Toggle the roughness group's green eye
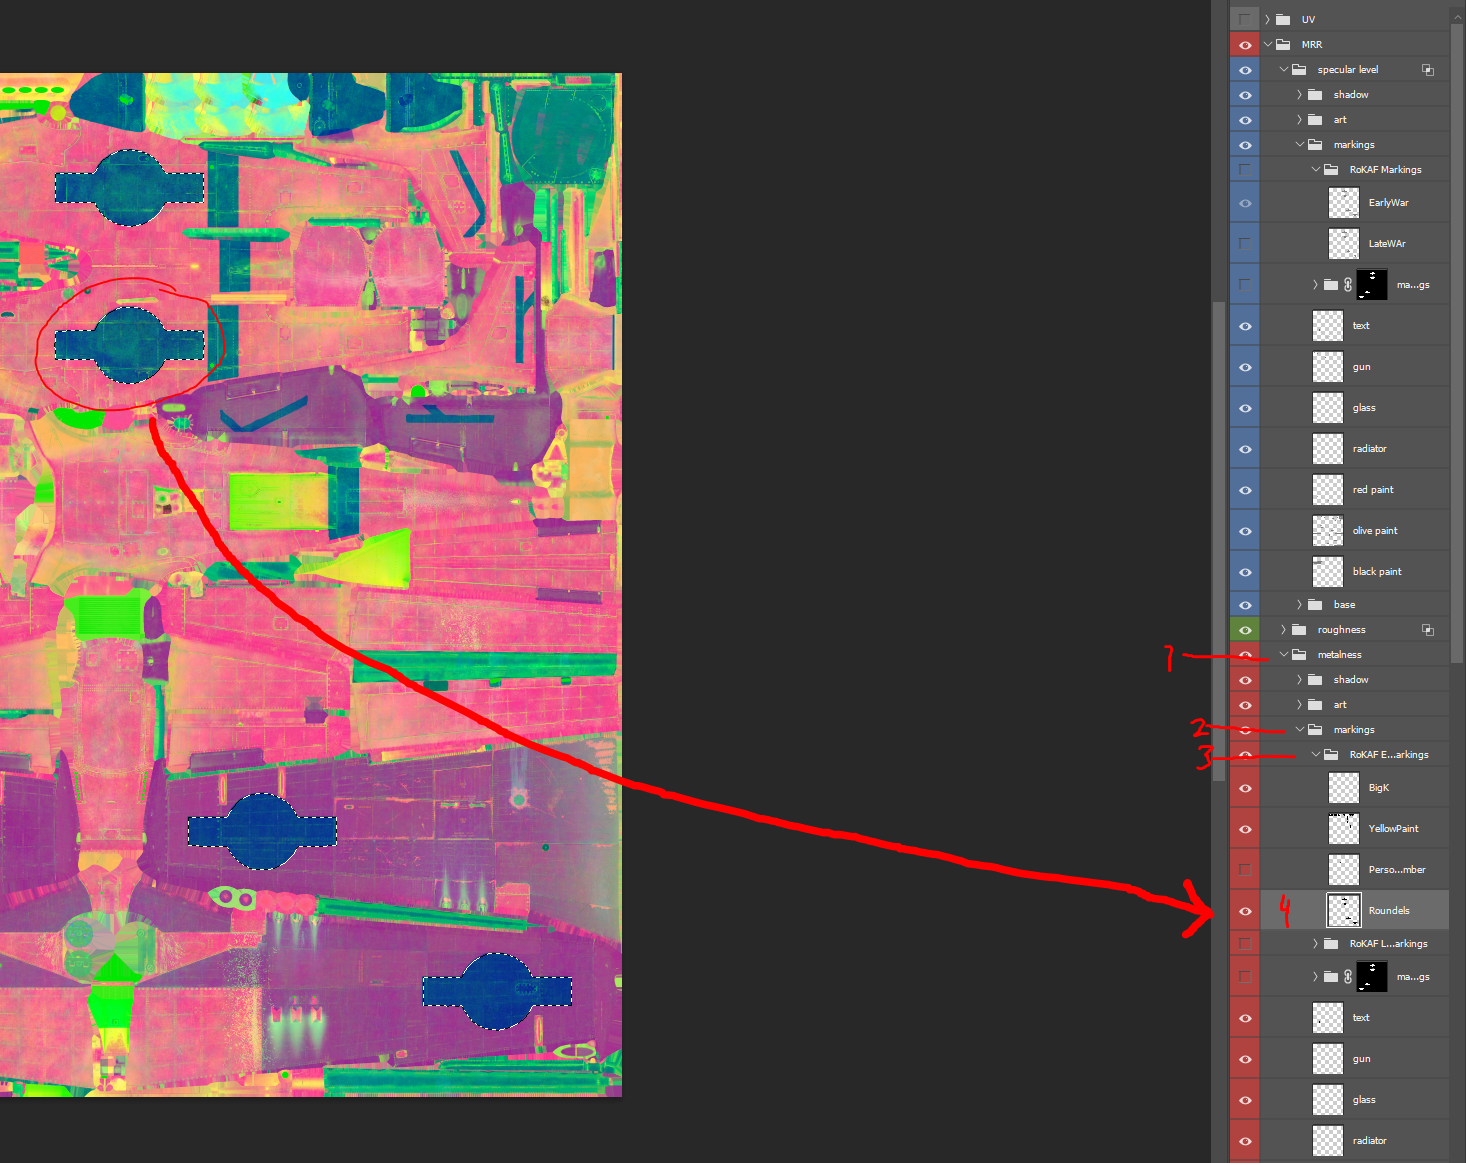Image resolution: width=1466 pixels, height=1163 pixels. pos(1245,629)
